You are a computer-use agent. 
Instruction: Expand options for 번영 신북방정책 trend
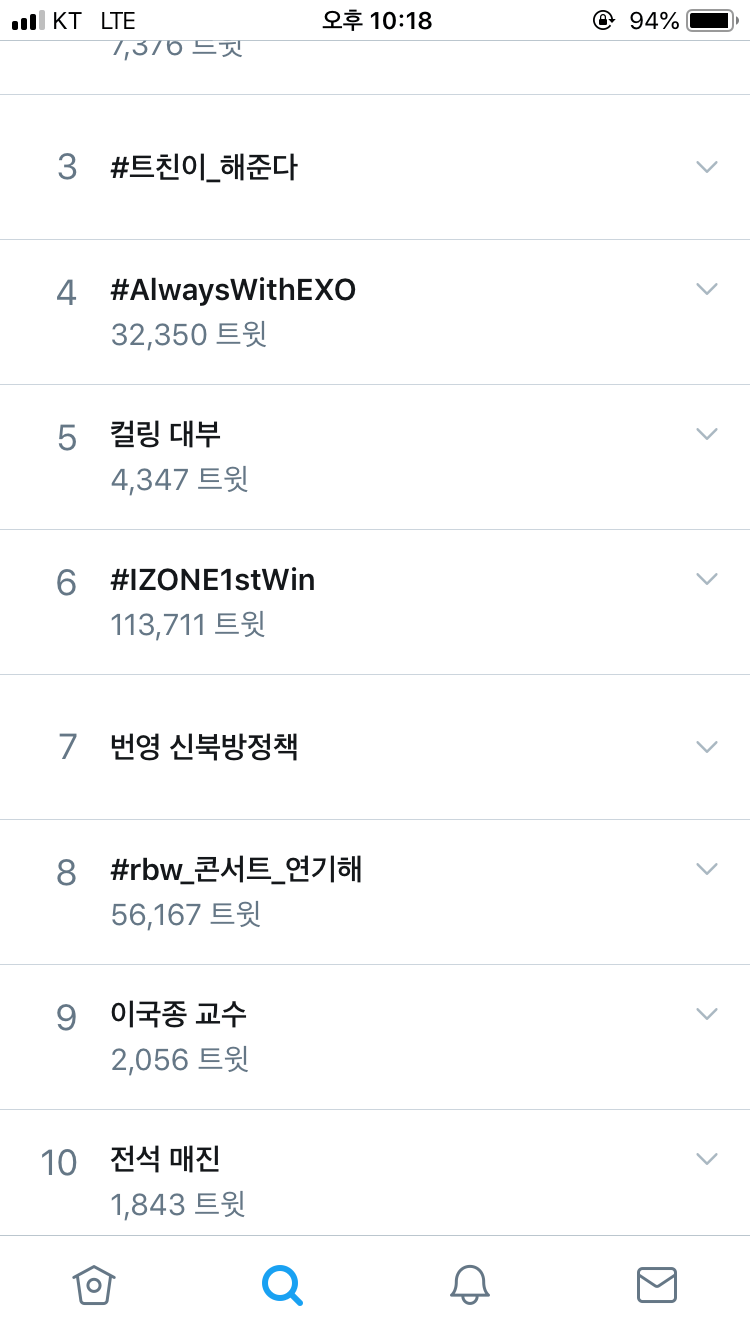click(x=707, y=746)
